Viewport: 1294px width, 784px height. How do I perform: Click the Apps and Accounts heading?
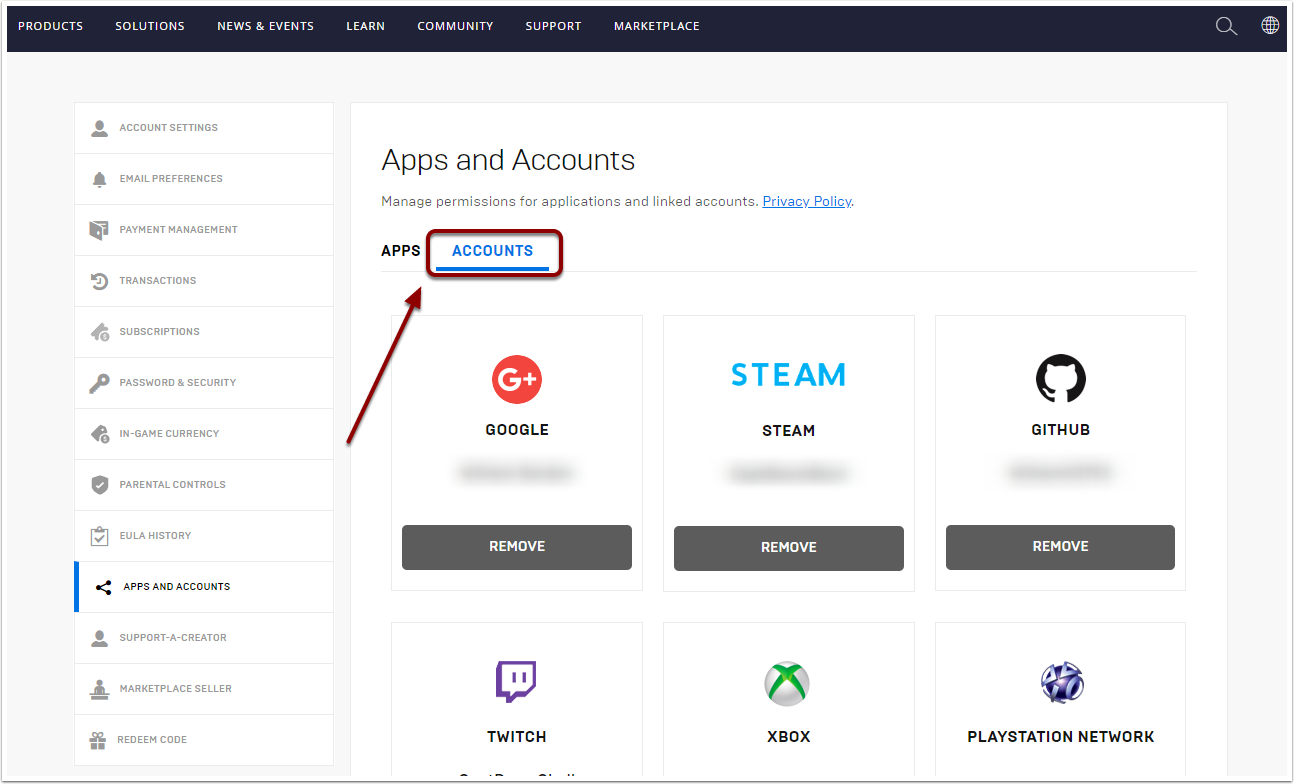coord(508,160)
